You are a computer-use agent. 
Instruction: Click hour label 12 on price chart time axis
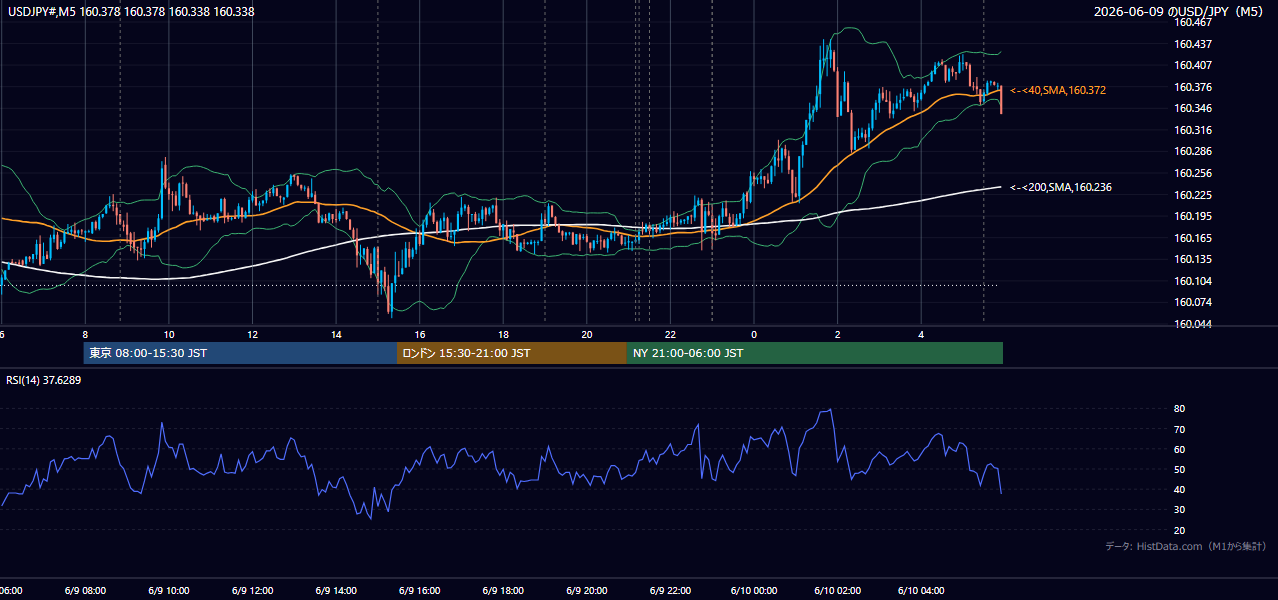coord(252,335)
